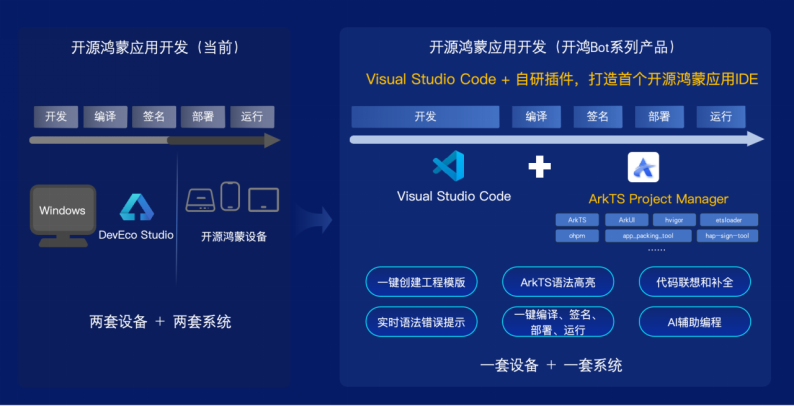Image resolution: width=794 pixels, height=406 pixels.
Task: Click the yellow Visual Studio Code + 自研插件 headline
Action: tap(562, 79)
